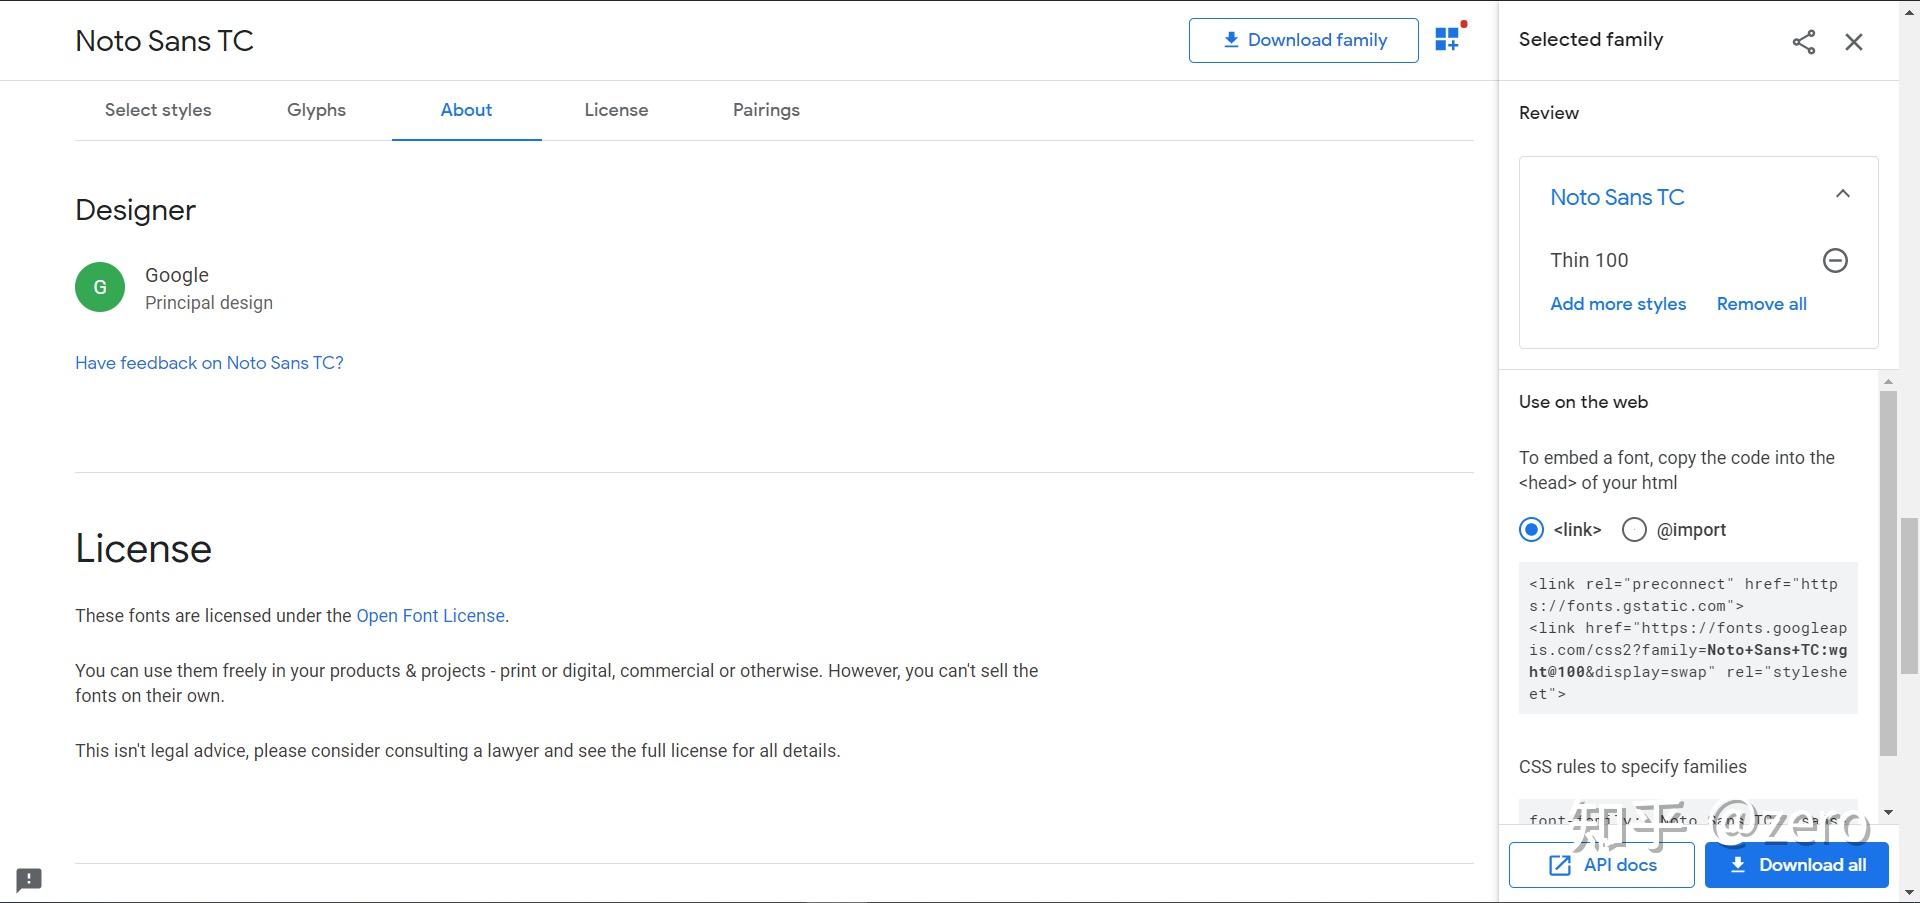The height and width of the screenshot is (903, 1920).
Task: Open the Glyphs tab
Action: point(316,110)
